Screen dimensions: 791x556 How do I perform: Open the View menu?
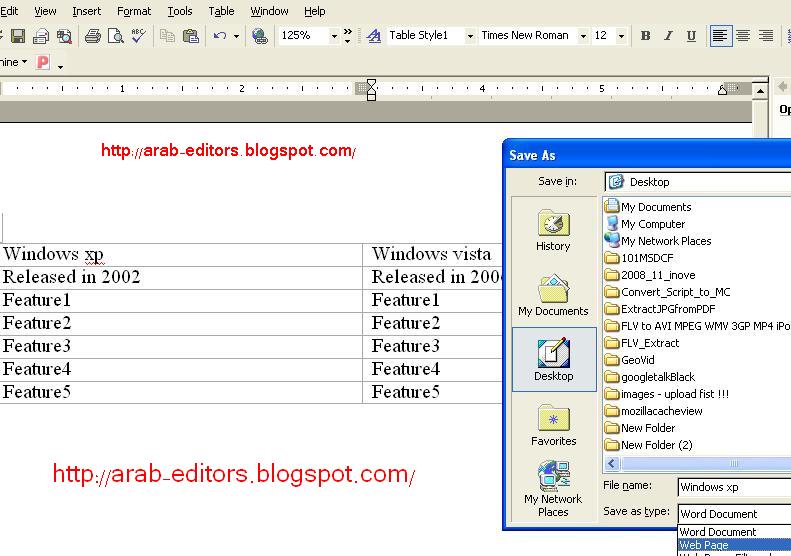45,11
